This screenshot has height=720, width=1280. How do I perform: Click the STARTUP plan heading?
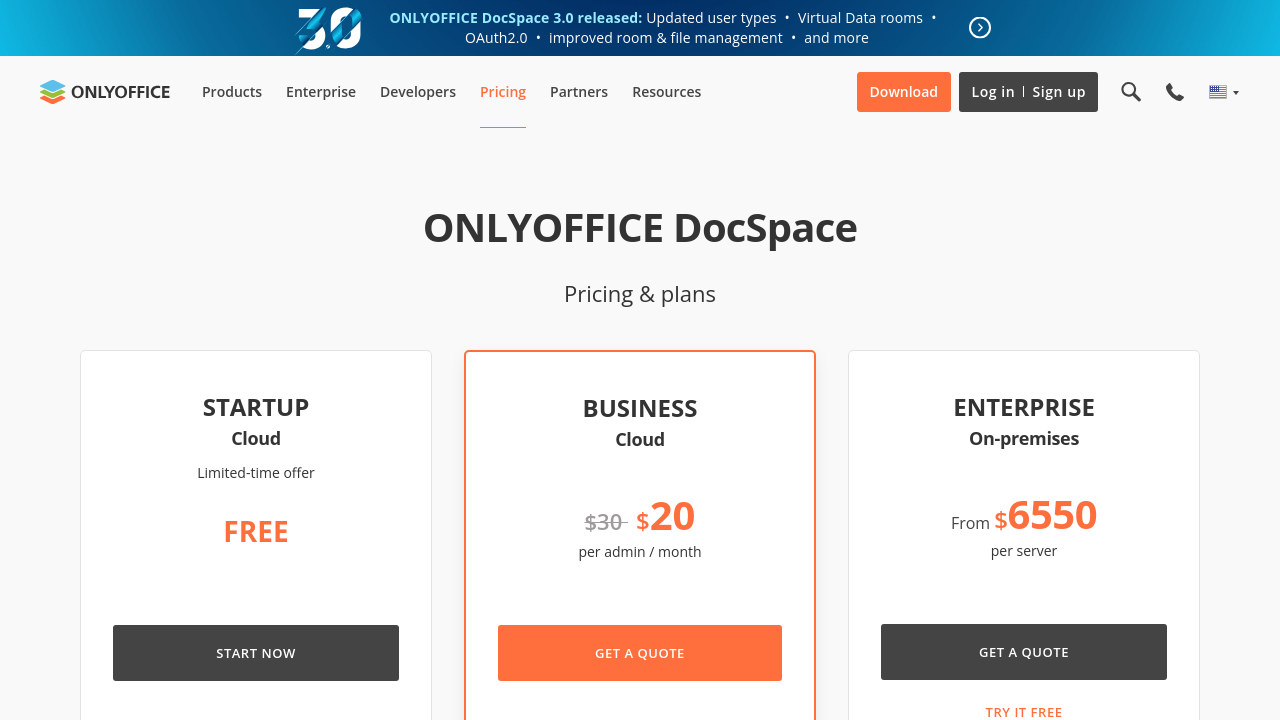click(256, 407)
